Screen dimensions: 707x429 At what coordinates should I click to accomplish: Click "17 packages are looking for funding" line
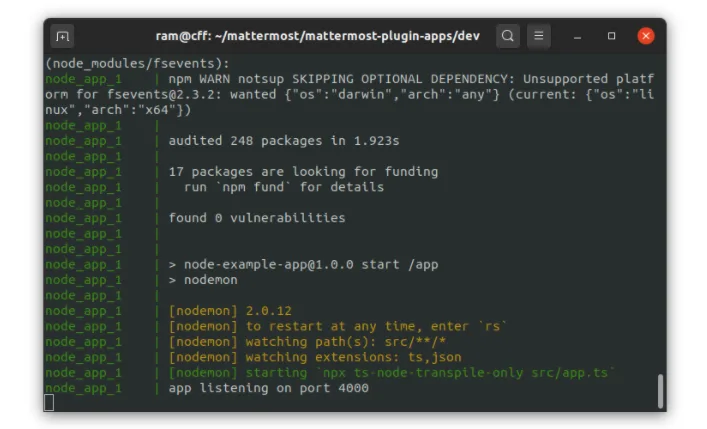pyautogui.click(x=303, y=172)
